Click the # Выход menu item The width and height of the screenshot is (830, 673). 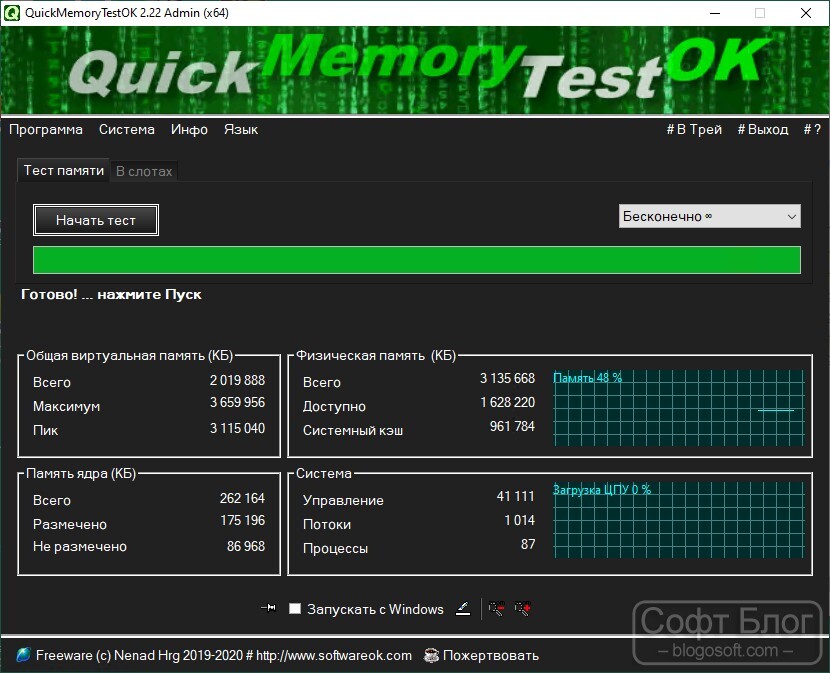[x=763, y=130]
